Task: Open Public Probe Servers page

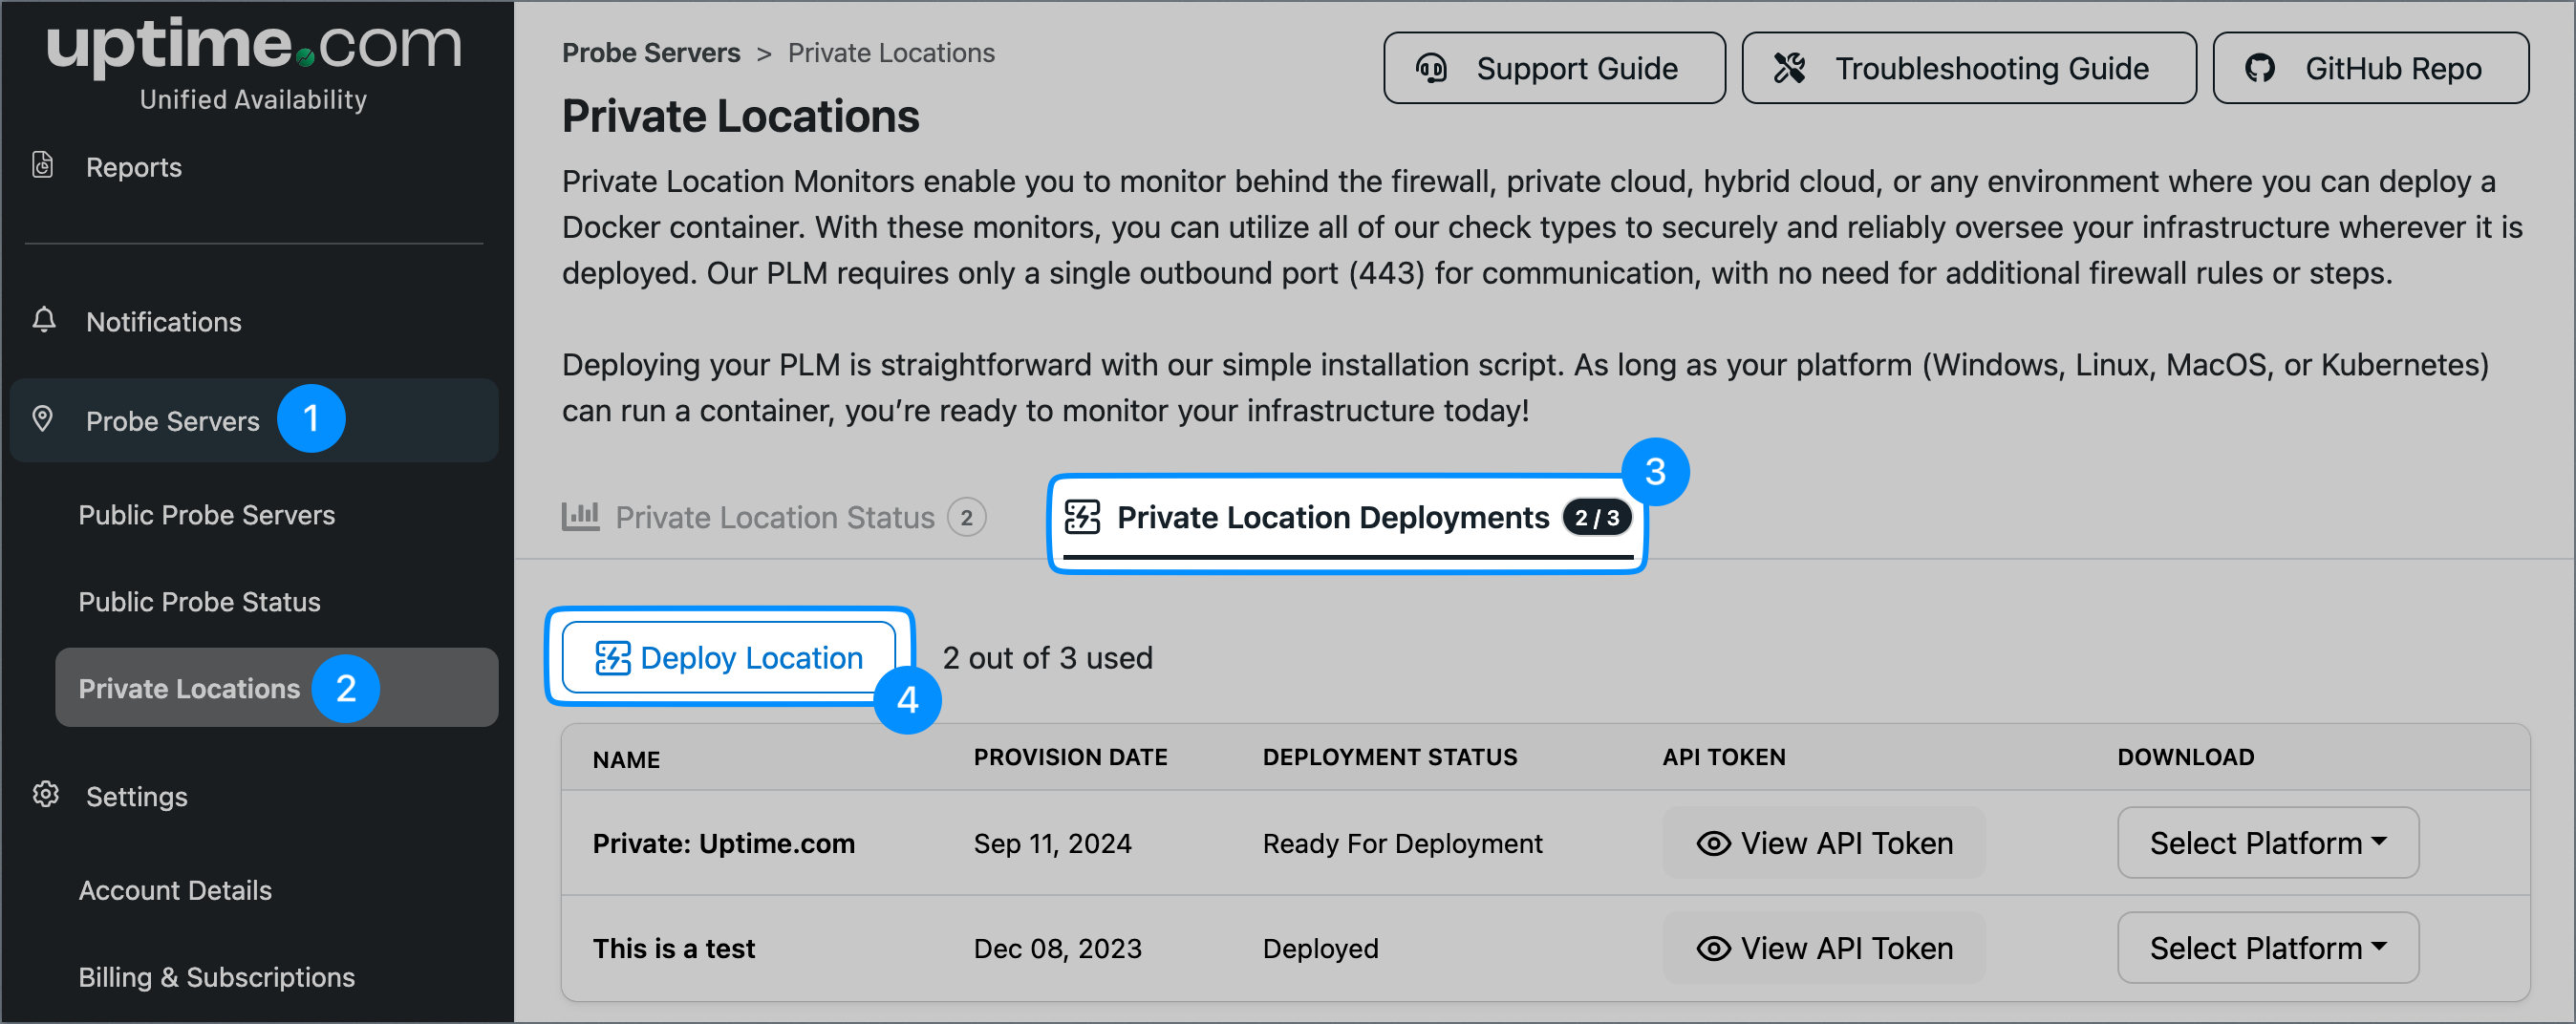Action: (x=206, y=515)
